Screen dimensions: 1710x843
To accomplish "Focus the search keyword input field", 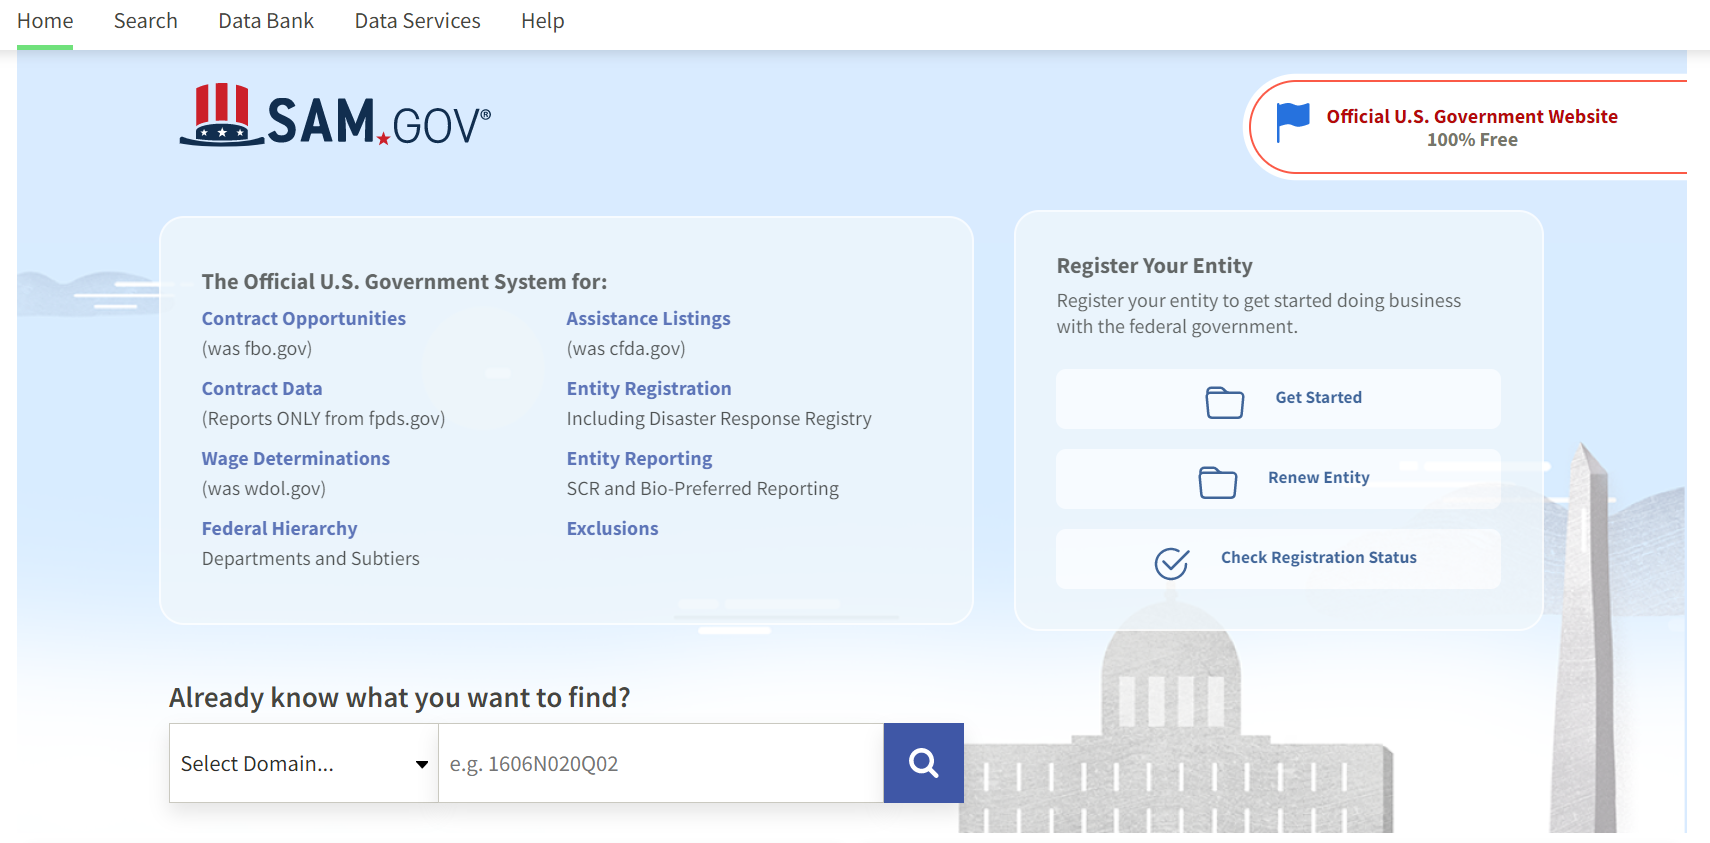I will (x=661, y=763).
